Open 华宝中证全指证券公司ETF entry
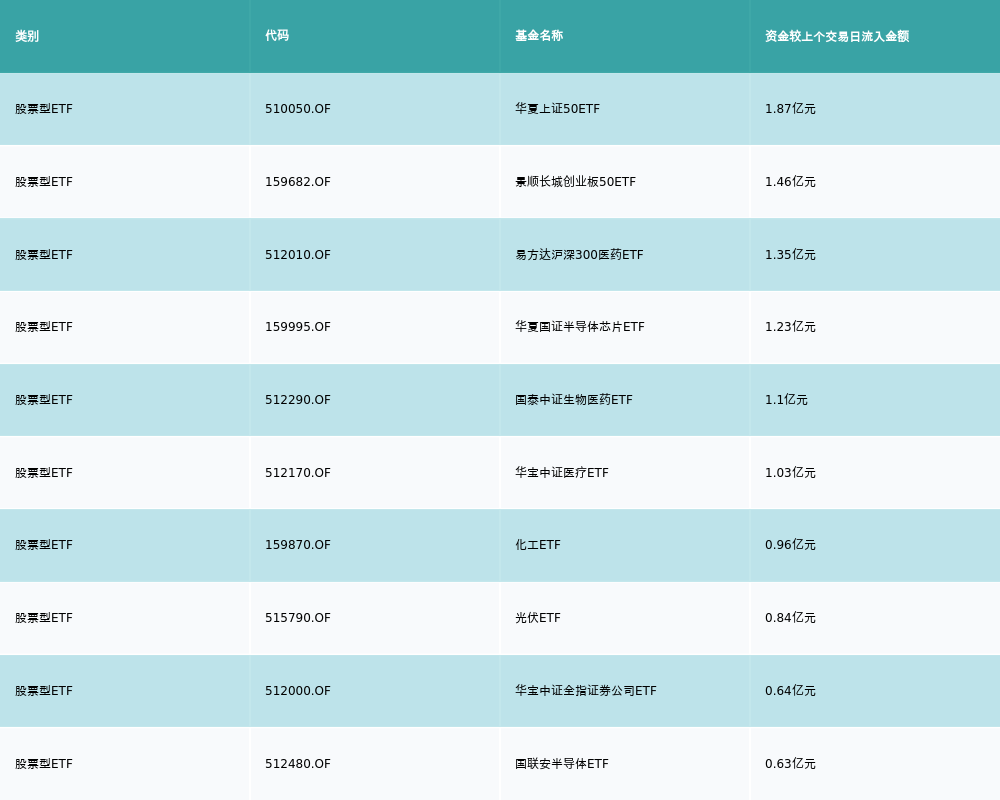The image size is (1000, 800). (x=586, y=691)
